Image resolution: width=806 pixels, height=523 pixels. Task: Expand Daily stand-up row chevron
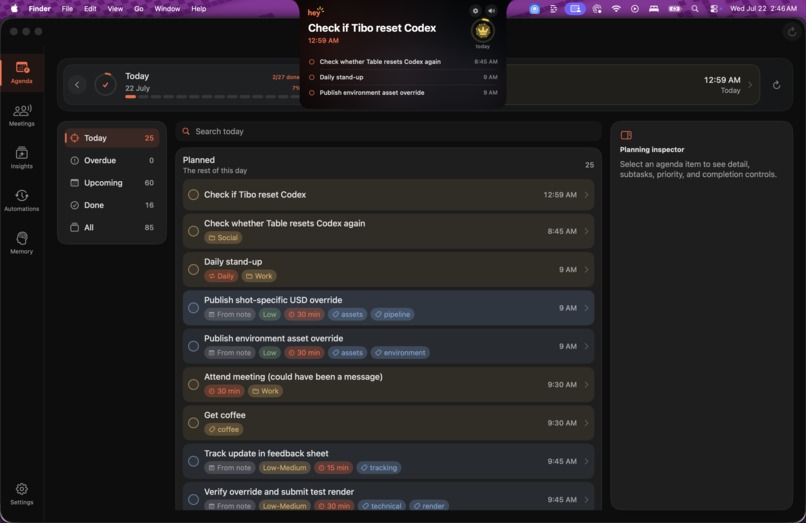pyautogui.click(x=587, y=269)
